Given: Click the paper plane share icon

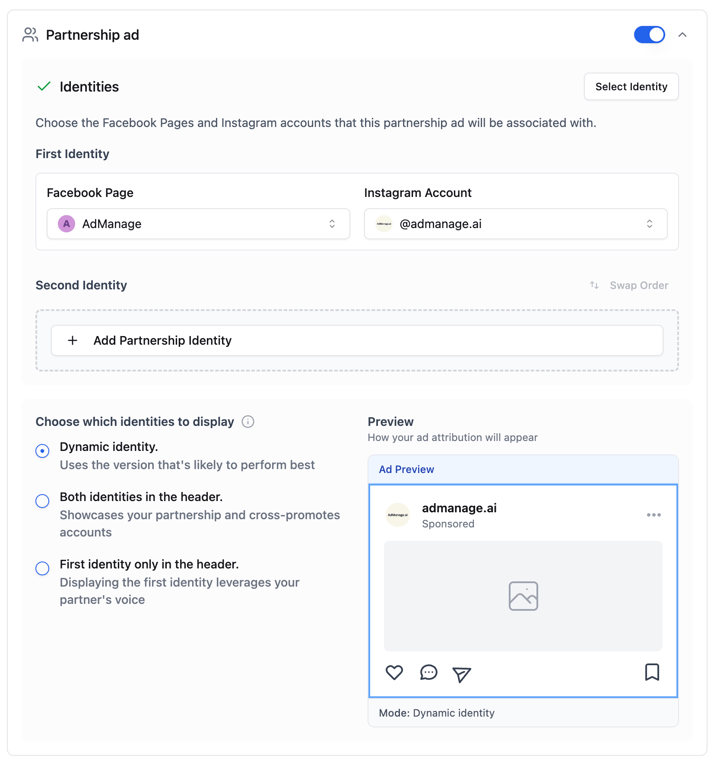Looking at the screenshot, I should (x=461, y=674).
